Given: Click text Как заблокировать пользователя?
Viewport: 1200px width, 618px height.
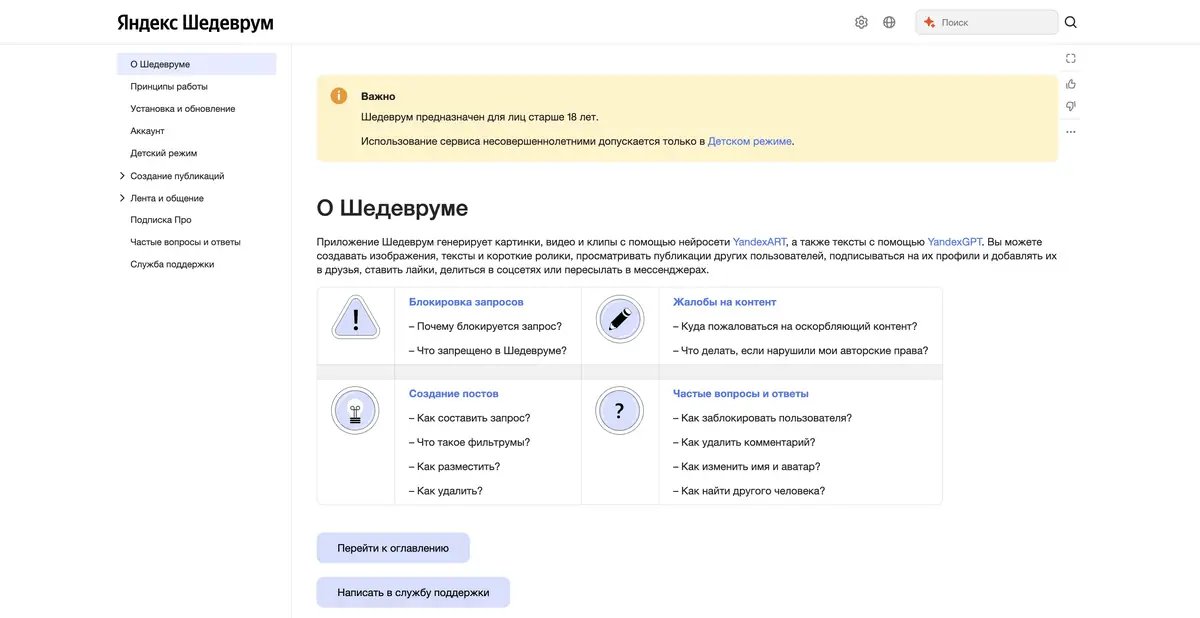Looking at the screenshot, I should pos(766,418).
